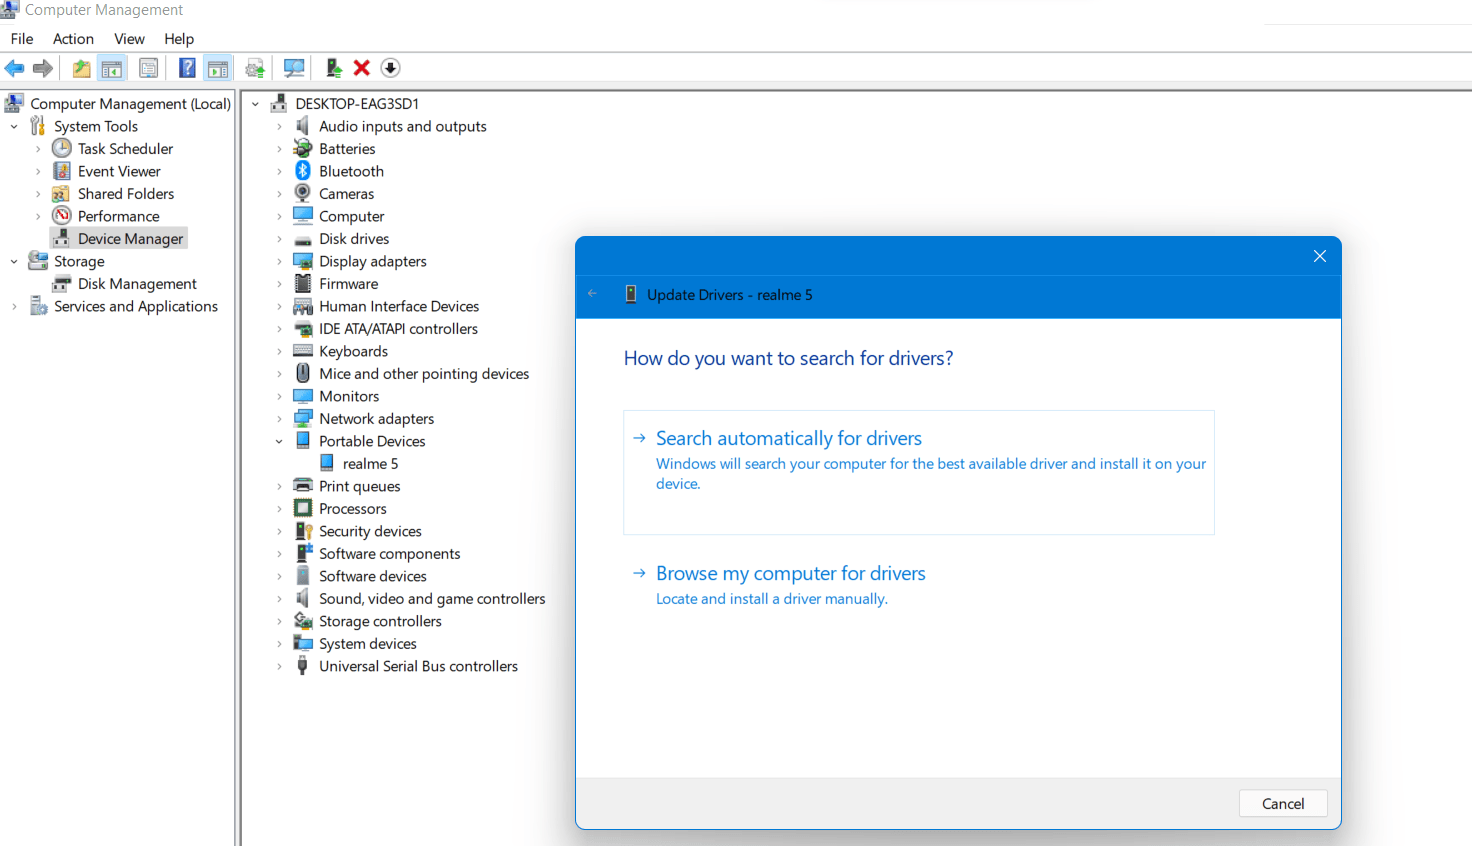This screenshot has width=1472, height=846.
Task: Click the Enable device toolbar icon
Action: (x=334, y=68)
